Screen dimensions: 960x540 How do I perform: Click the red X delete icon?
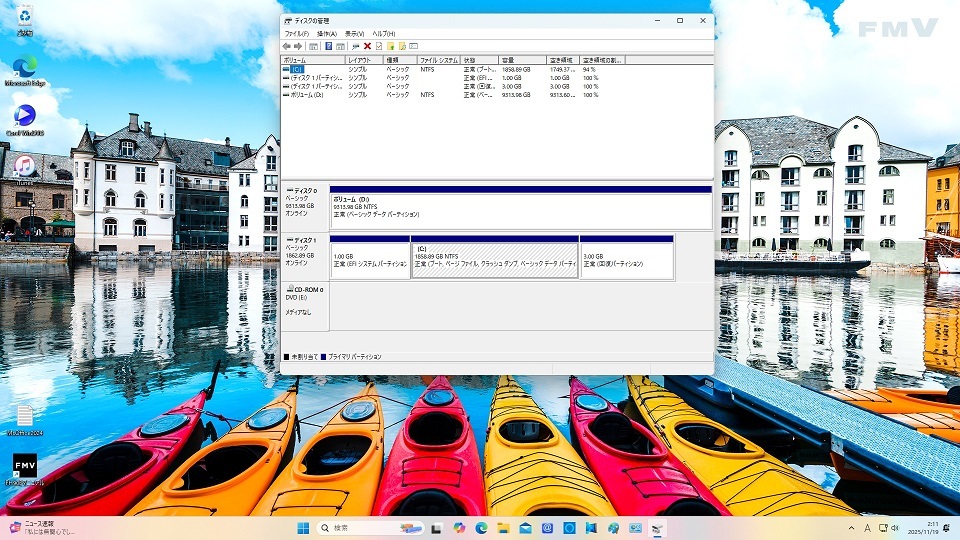pos(367,46)
